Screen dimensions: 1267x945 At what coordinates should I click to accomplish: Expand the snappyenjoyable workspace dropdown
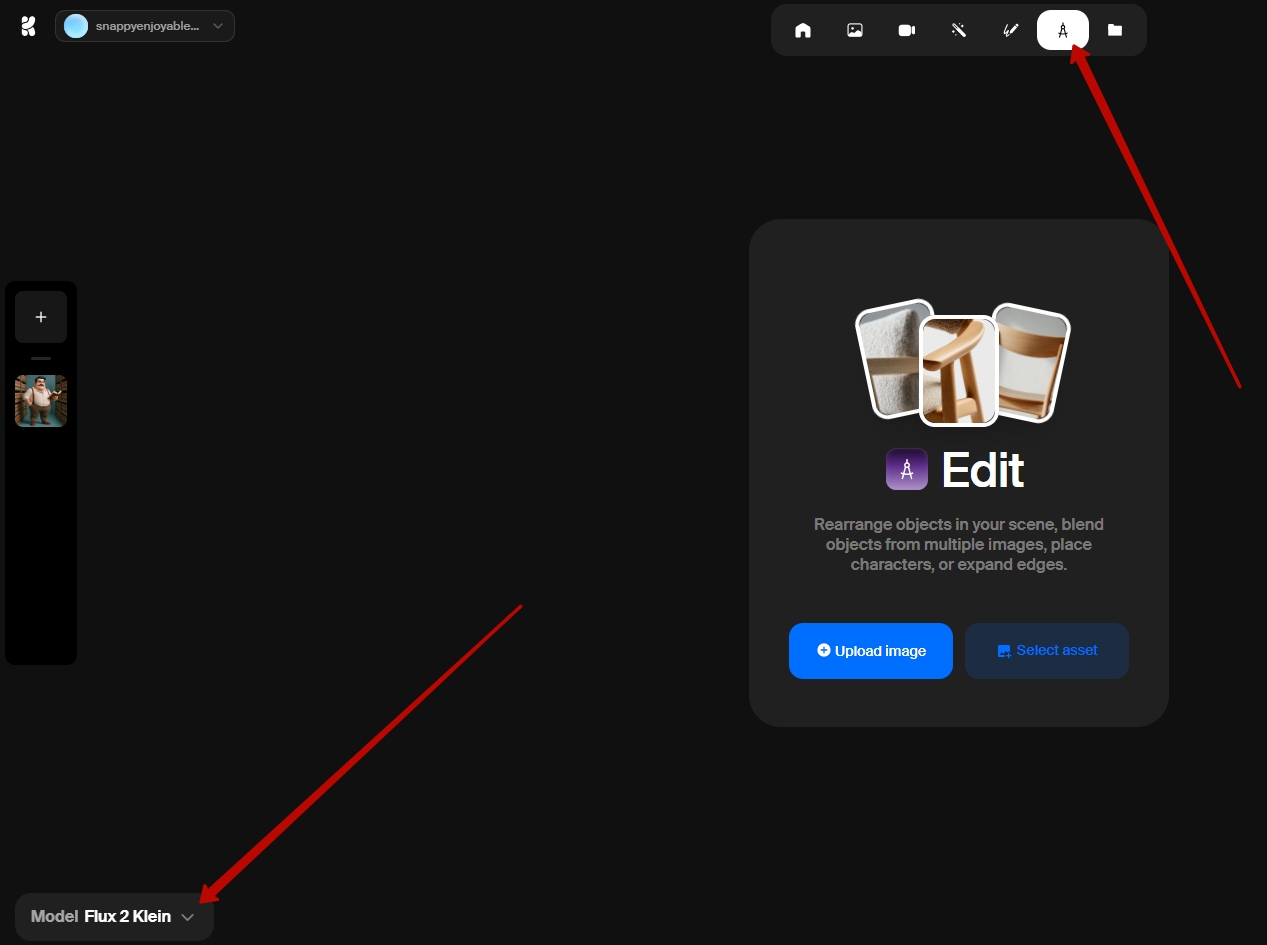[217, 26]
